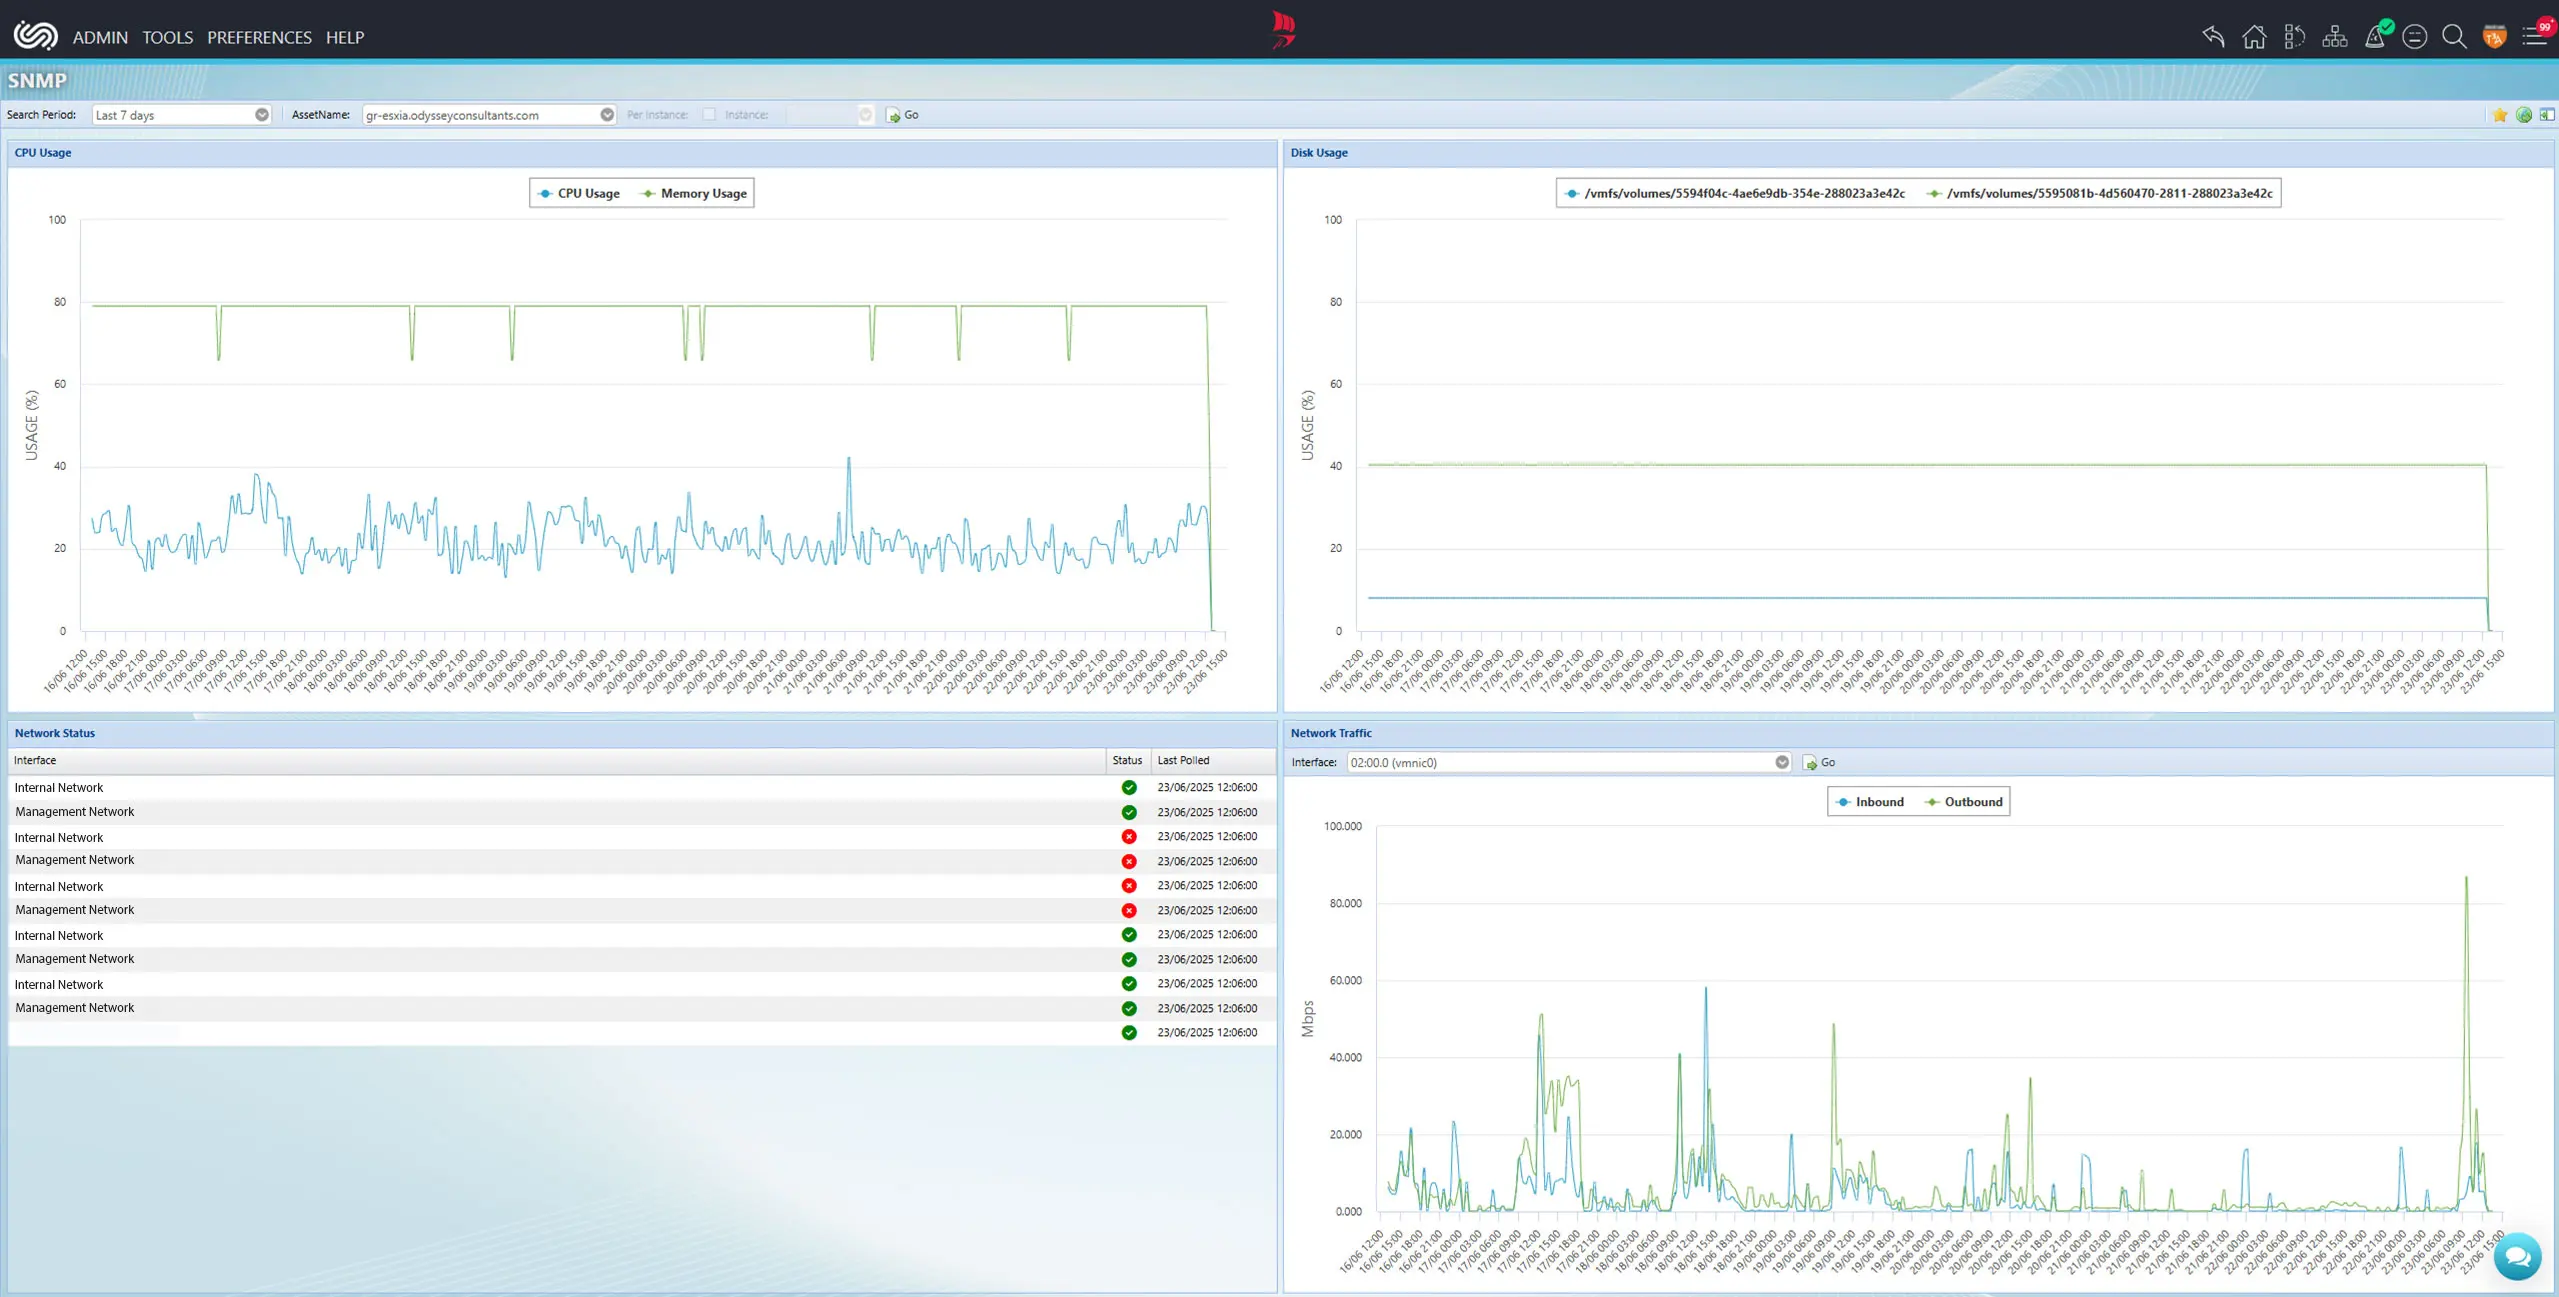Open the Search Period dropdown showing Last 7 days
Viewport: 2559px width, 1297px height.
tap(262, 114)
